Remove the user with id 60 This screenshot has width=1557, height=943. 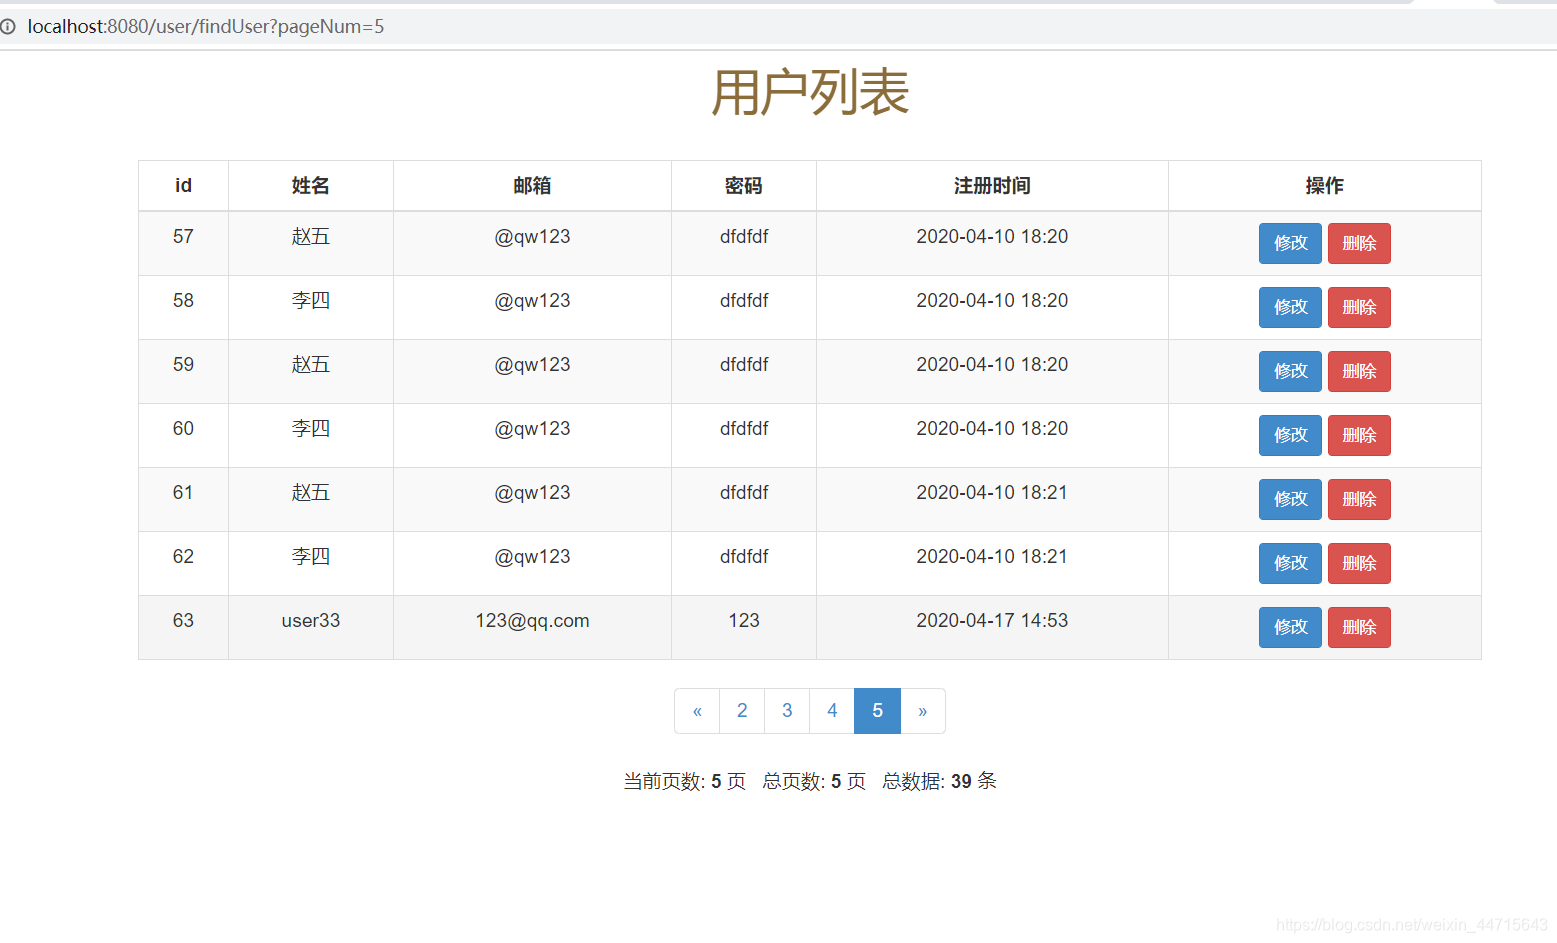[1359, 435]
